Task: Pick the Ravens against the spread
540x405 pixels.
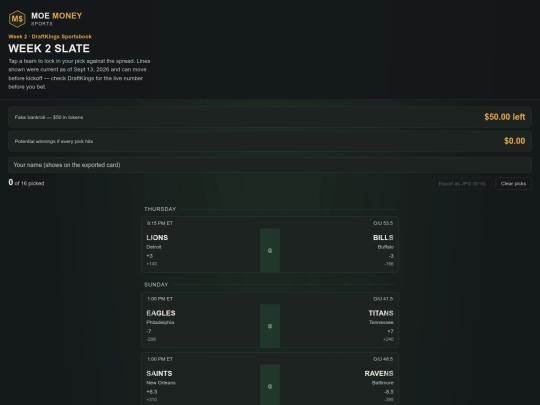Action: coord(339,385)
